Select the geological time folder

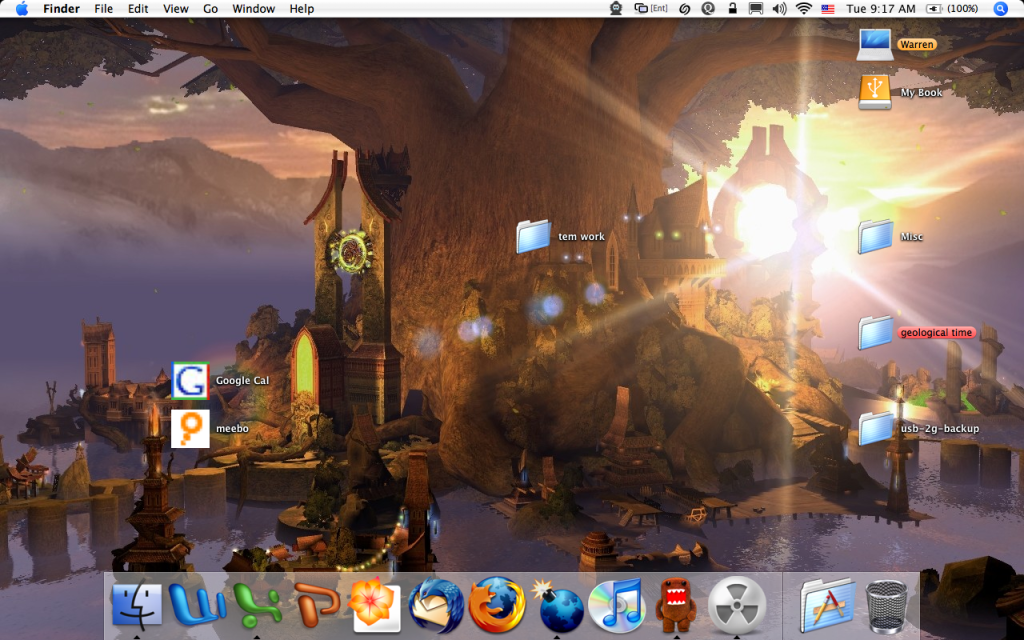pos(875,332)
